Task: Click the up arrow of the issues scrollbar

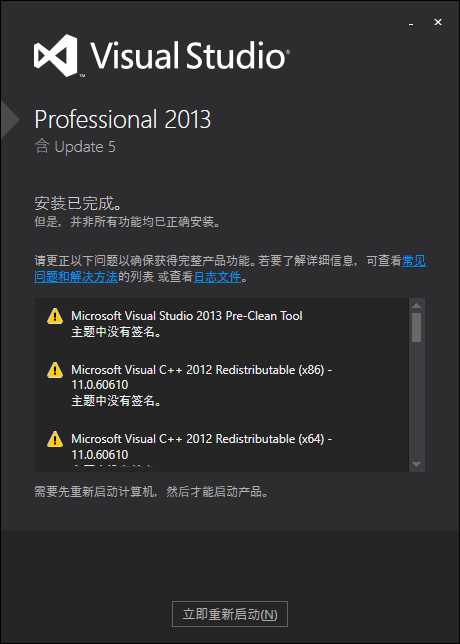Action: point(416,306)
